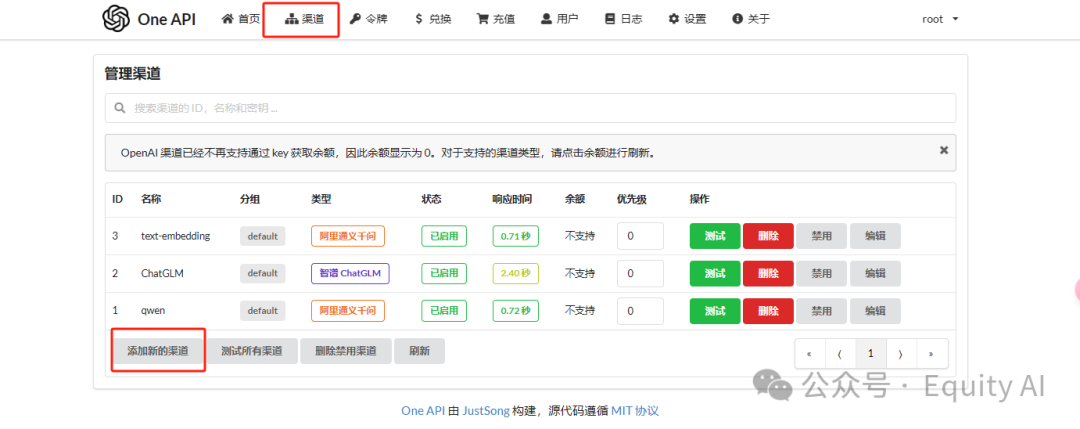Screen dimensions: 1080x429
Task: Click priority field for text-embedding
Action: click(641, 236)
